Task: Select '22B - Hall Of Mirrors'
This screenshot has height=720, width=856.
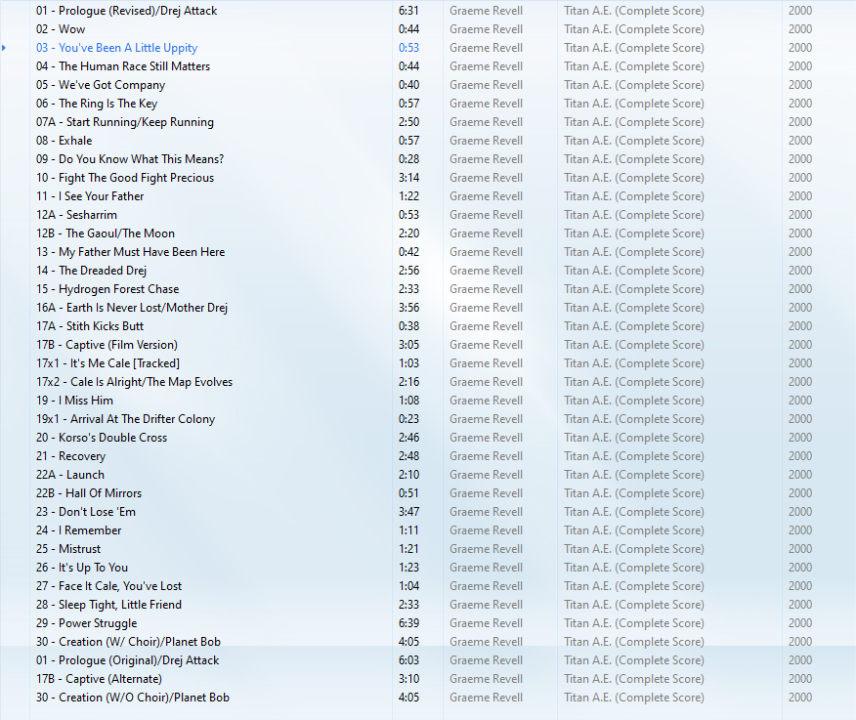Action: 89,493
